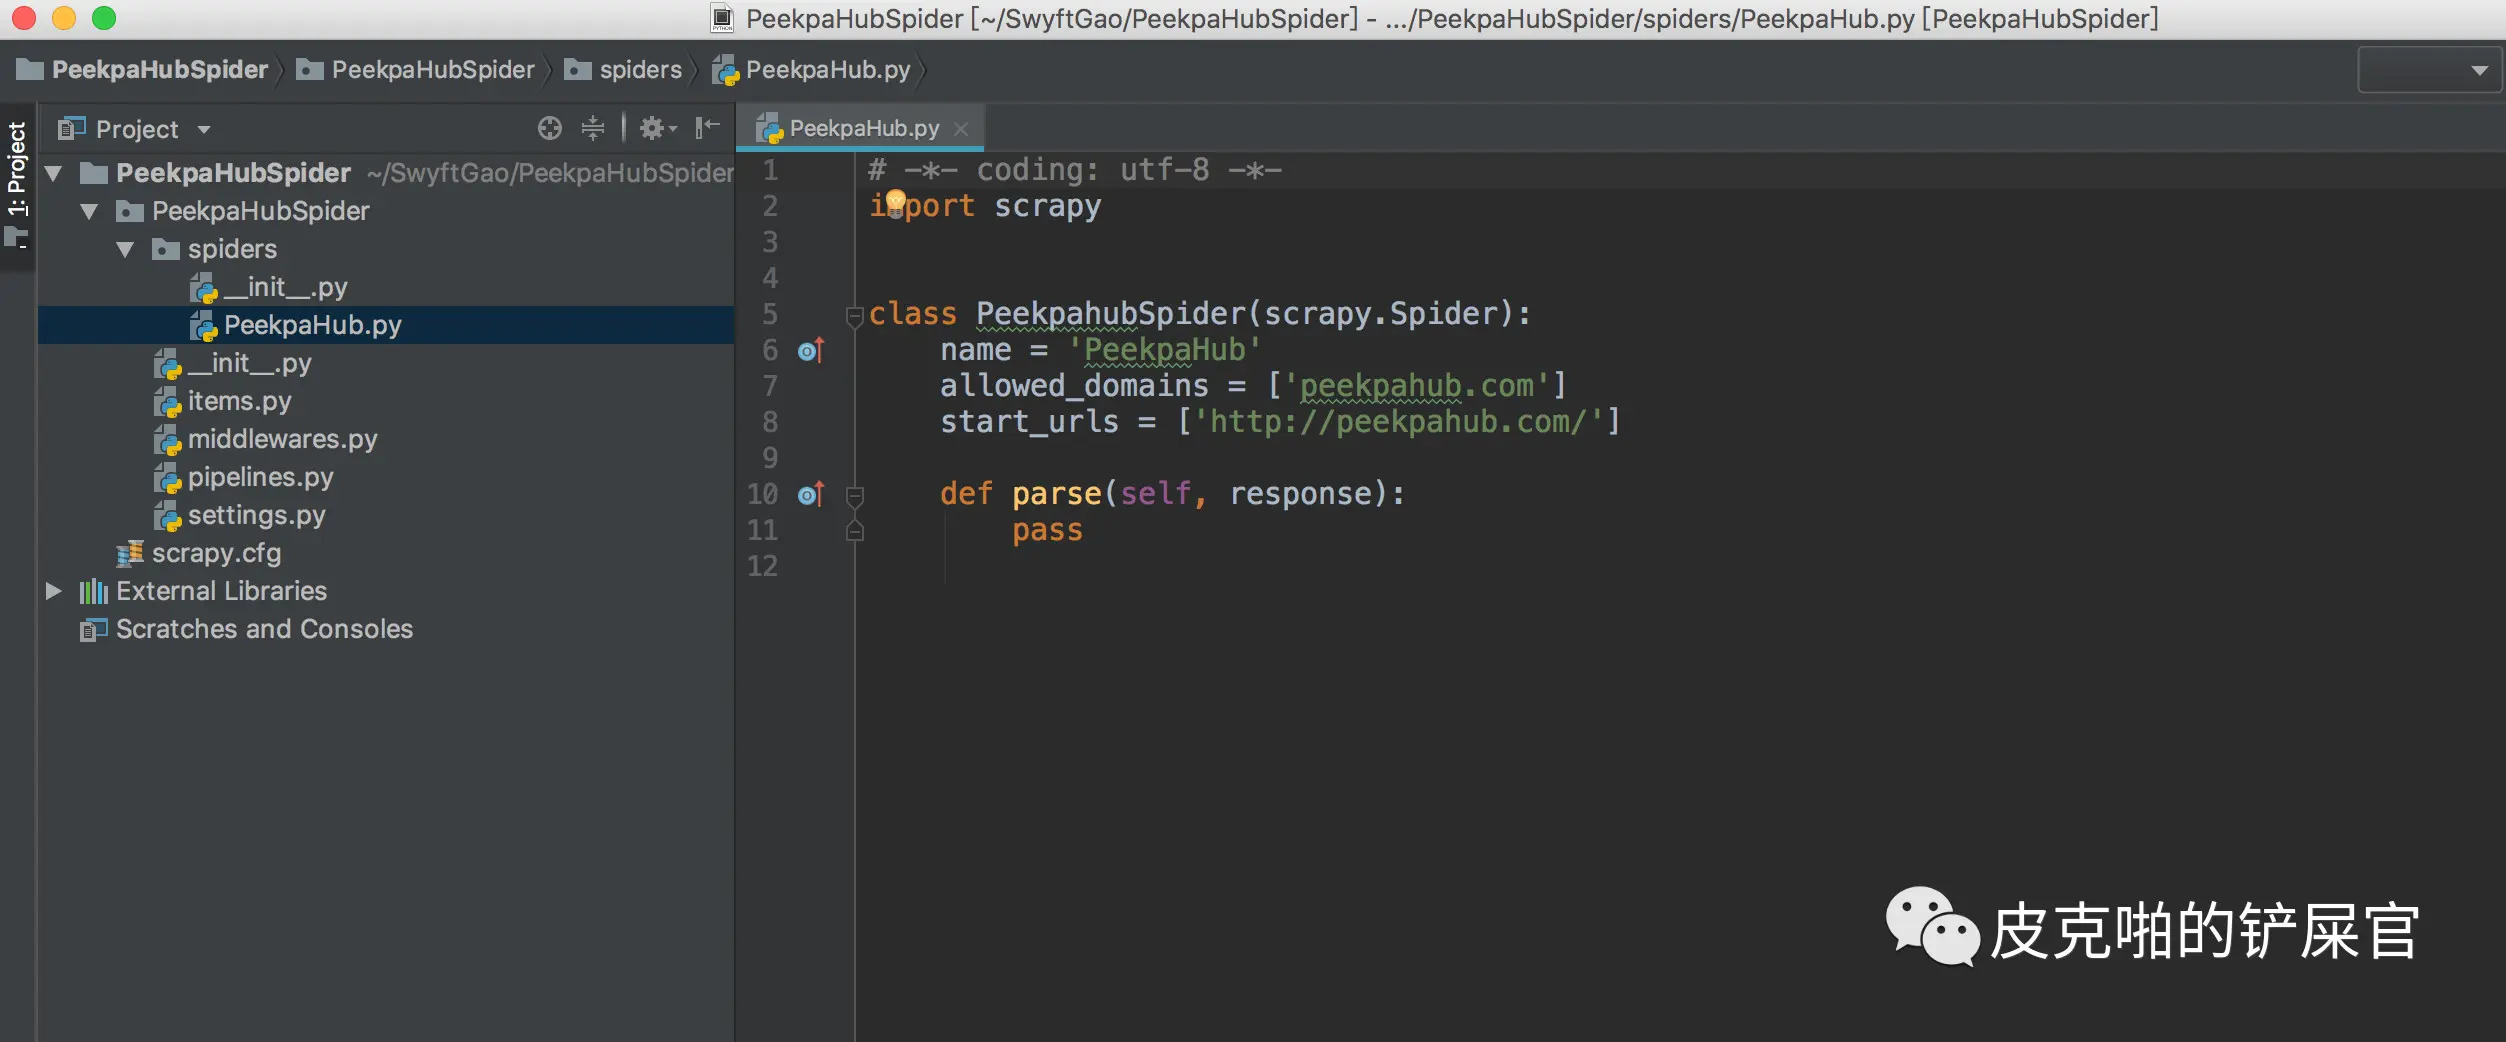Click the coding utf-8 comment line
This screenshot has width=2506, height=1042.
[x=1074, y=170]
